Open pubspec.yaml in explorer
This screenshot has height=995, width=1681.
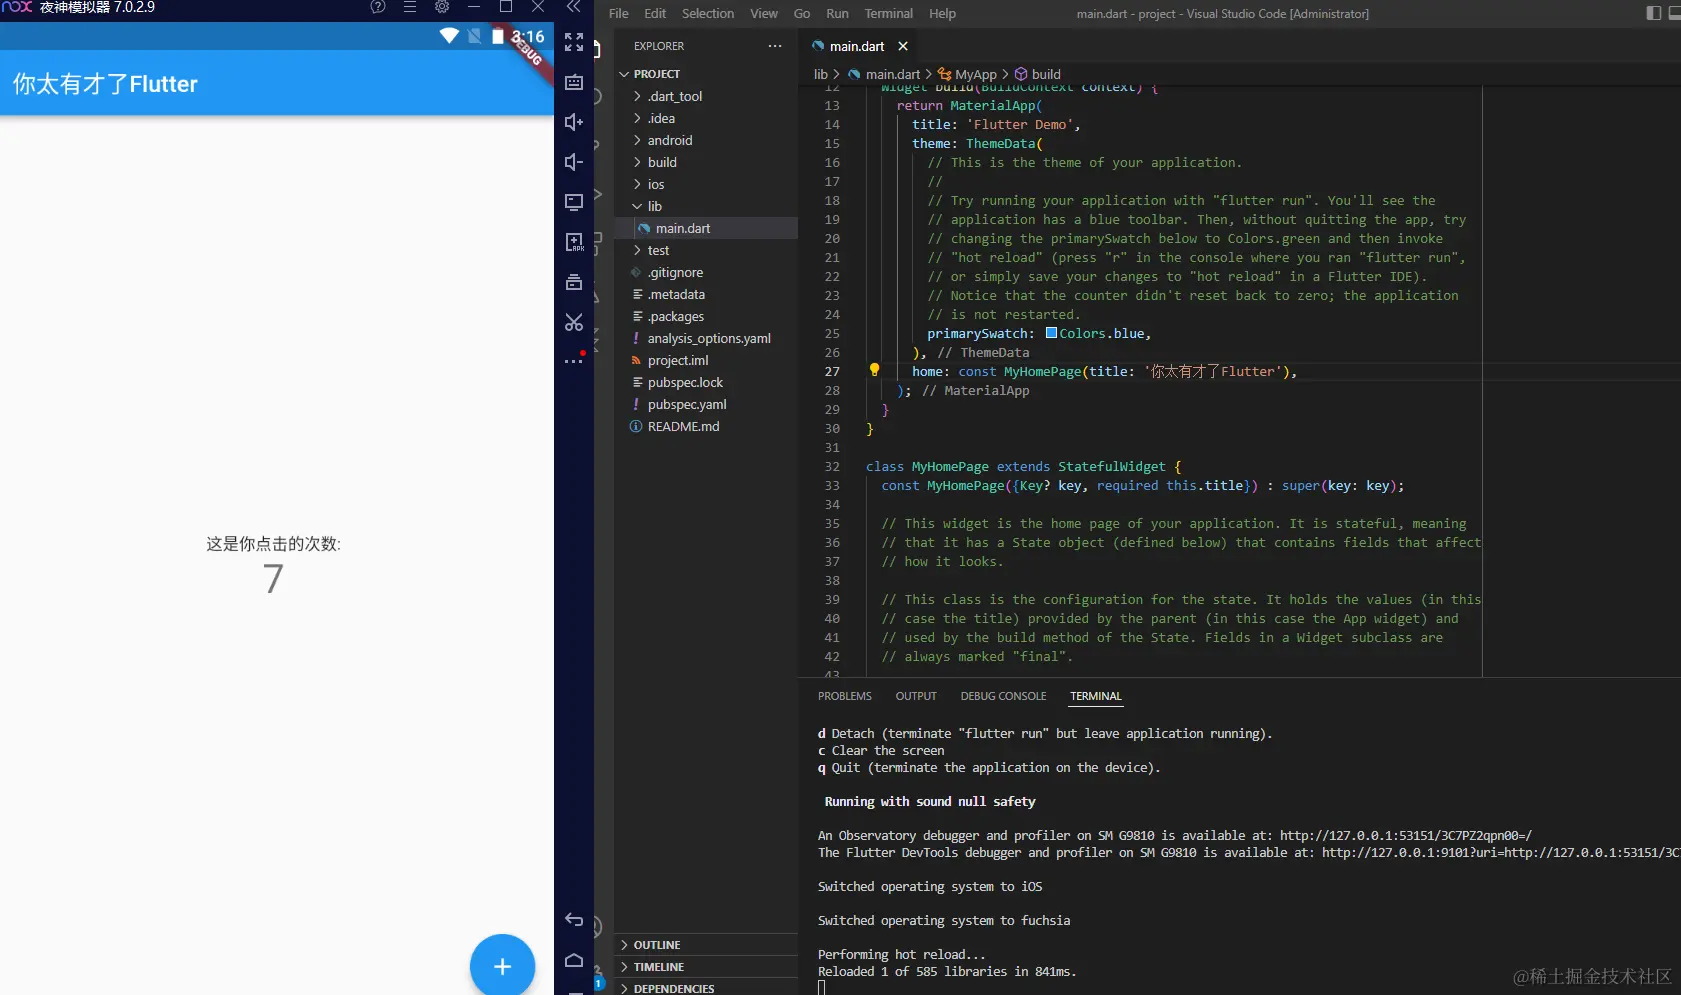(x=706, y=404)
